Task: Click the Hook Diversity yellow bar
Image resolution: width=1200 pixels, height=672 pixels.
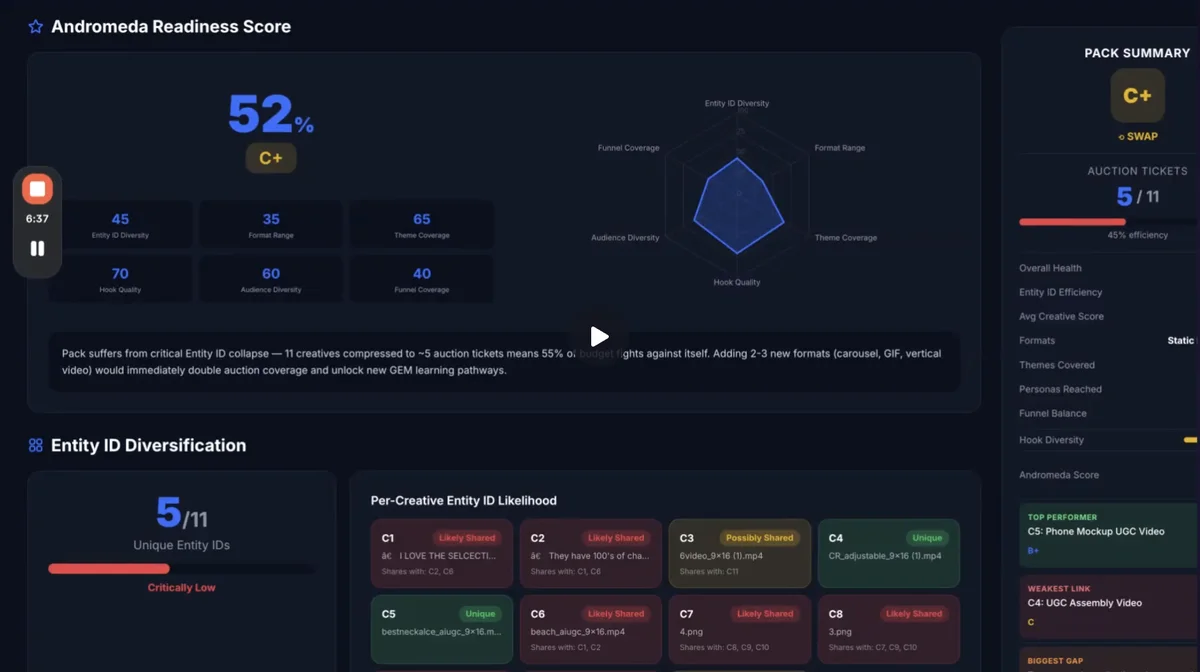Action: (x=1190, y=440)
